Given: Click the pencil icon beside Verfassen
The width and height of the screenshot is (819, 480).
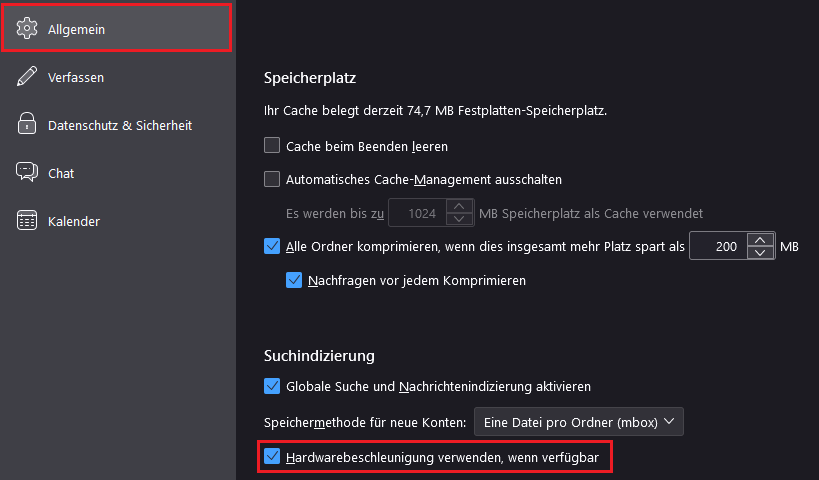Looking at the screenshot, I should (x=27, y=76).
